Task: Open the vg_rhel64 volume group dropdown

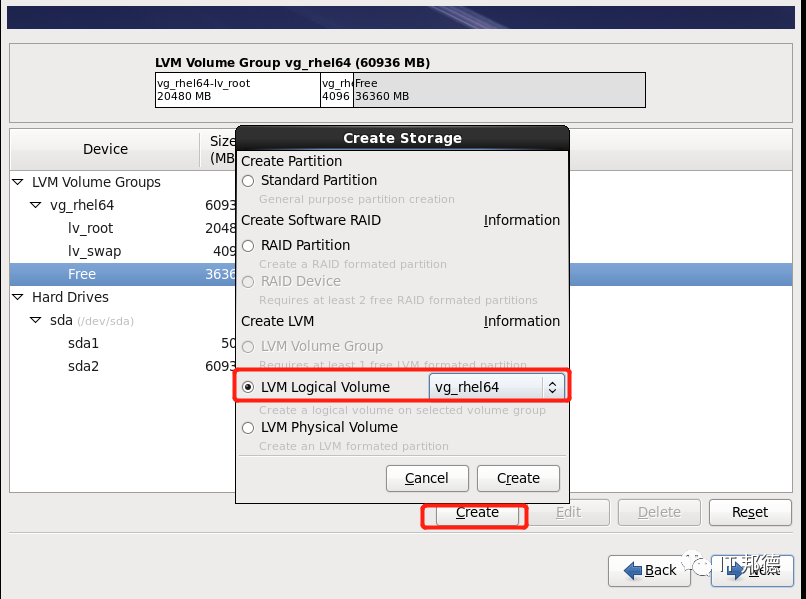Action: (497, 387)
